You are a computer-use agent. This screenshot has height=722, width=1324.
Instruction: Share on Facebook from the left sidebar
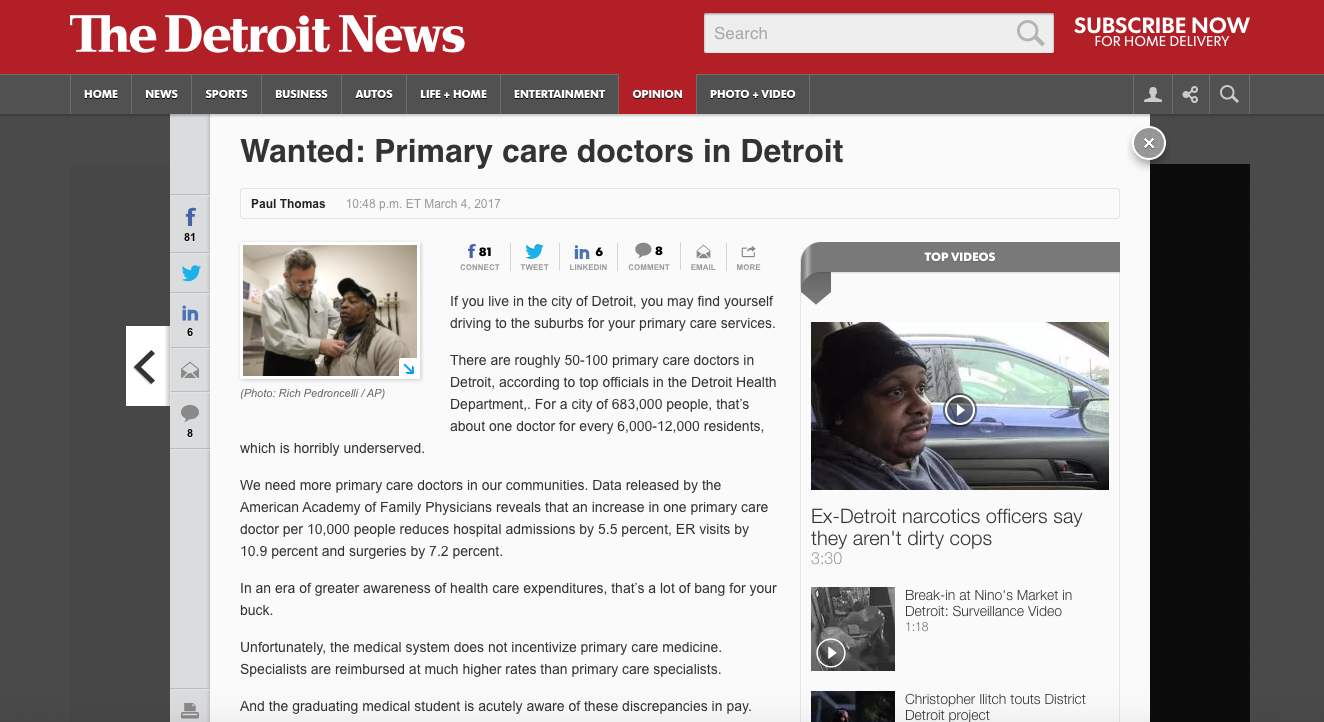190,224
